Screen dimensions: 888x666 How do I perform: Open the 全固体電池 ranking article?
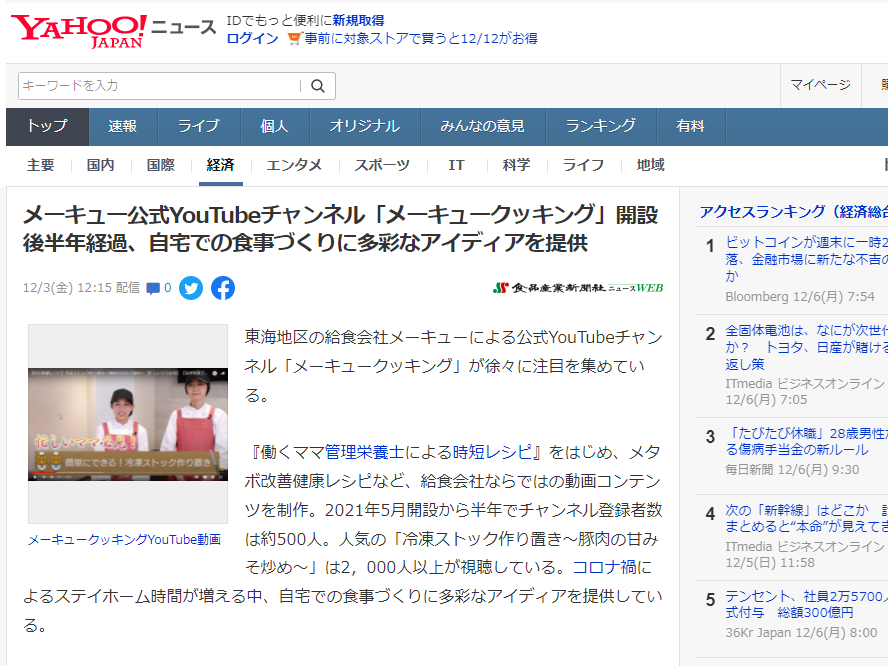[x=806, y=347]
